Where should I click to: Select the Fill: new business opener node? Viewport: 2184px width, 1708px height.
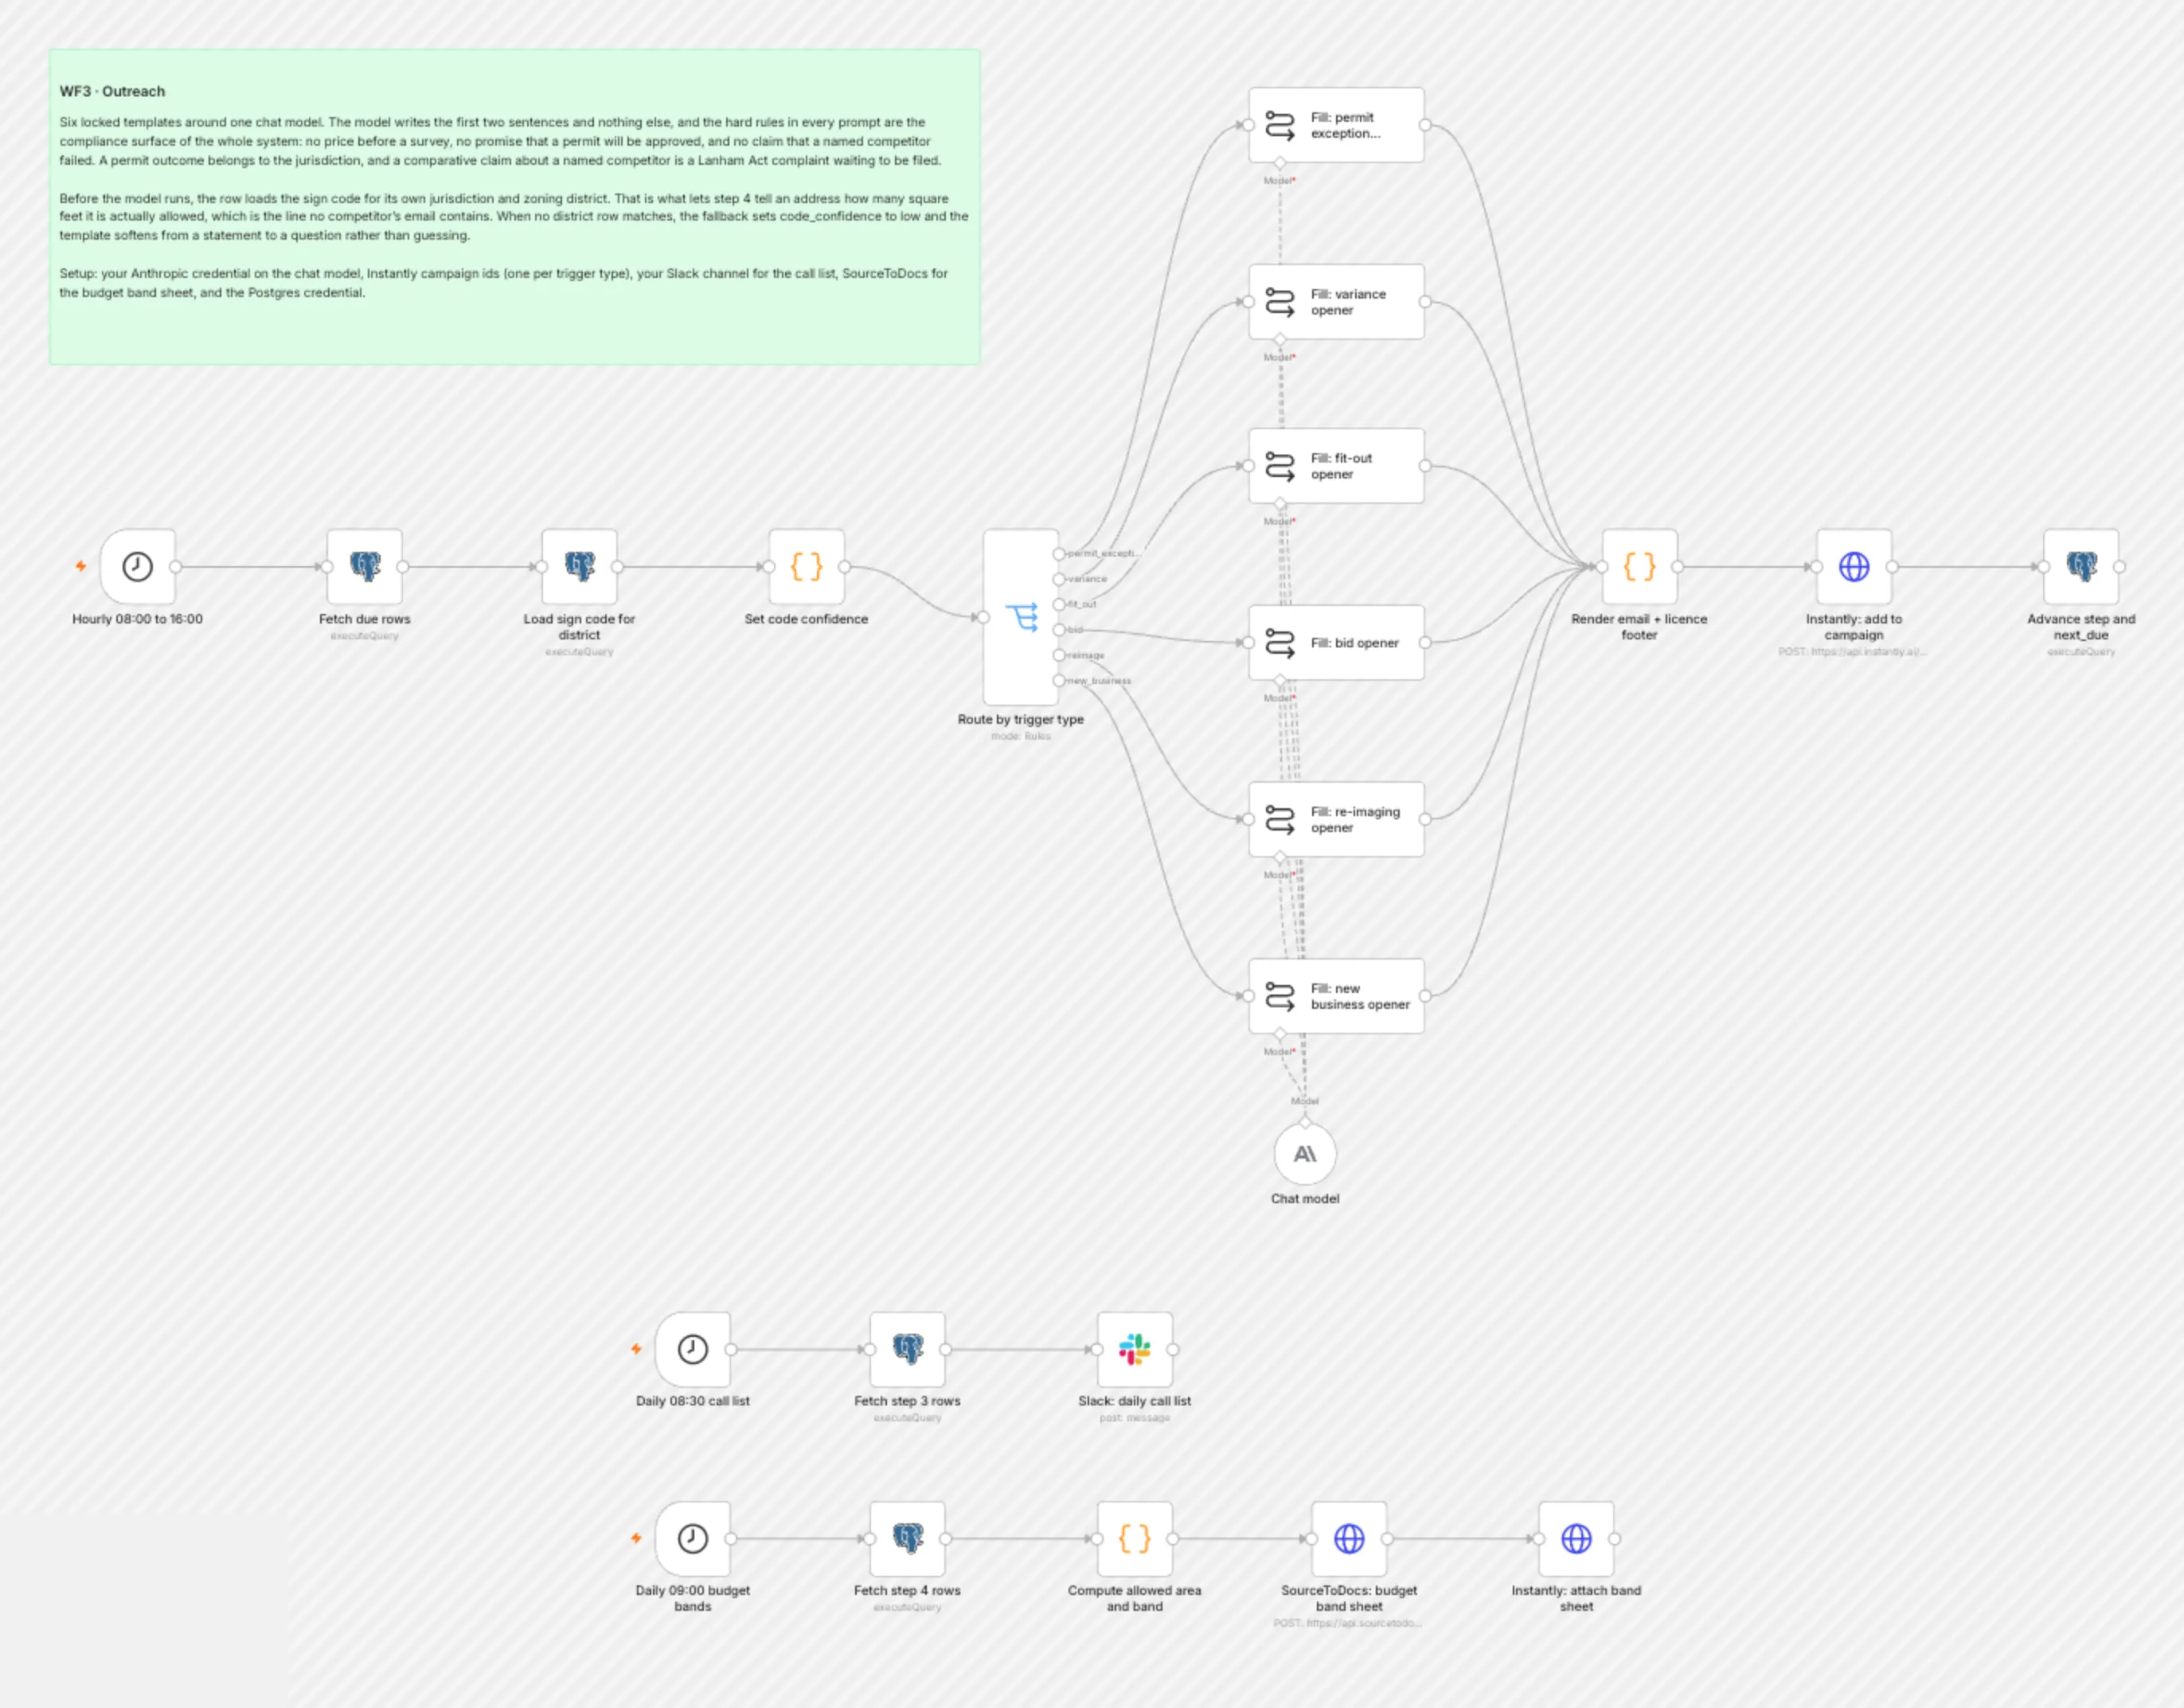(x=1336, y=995)
